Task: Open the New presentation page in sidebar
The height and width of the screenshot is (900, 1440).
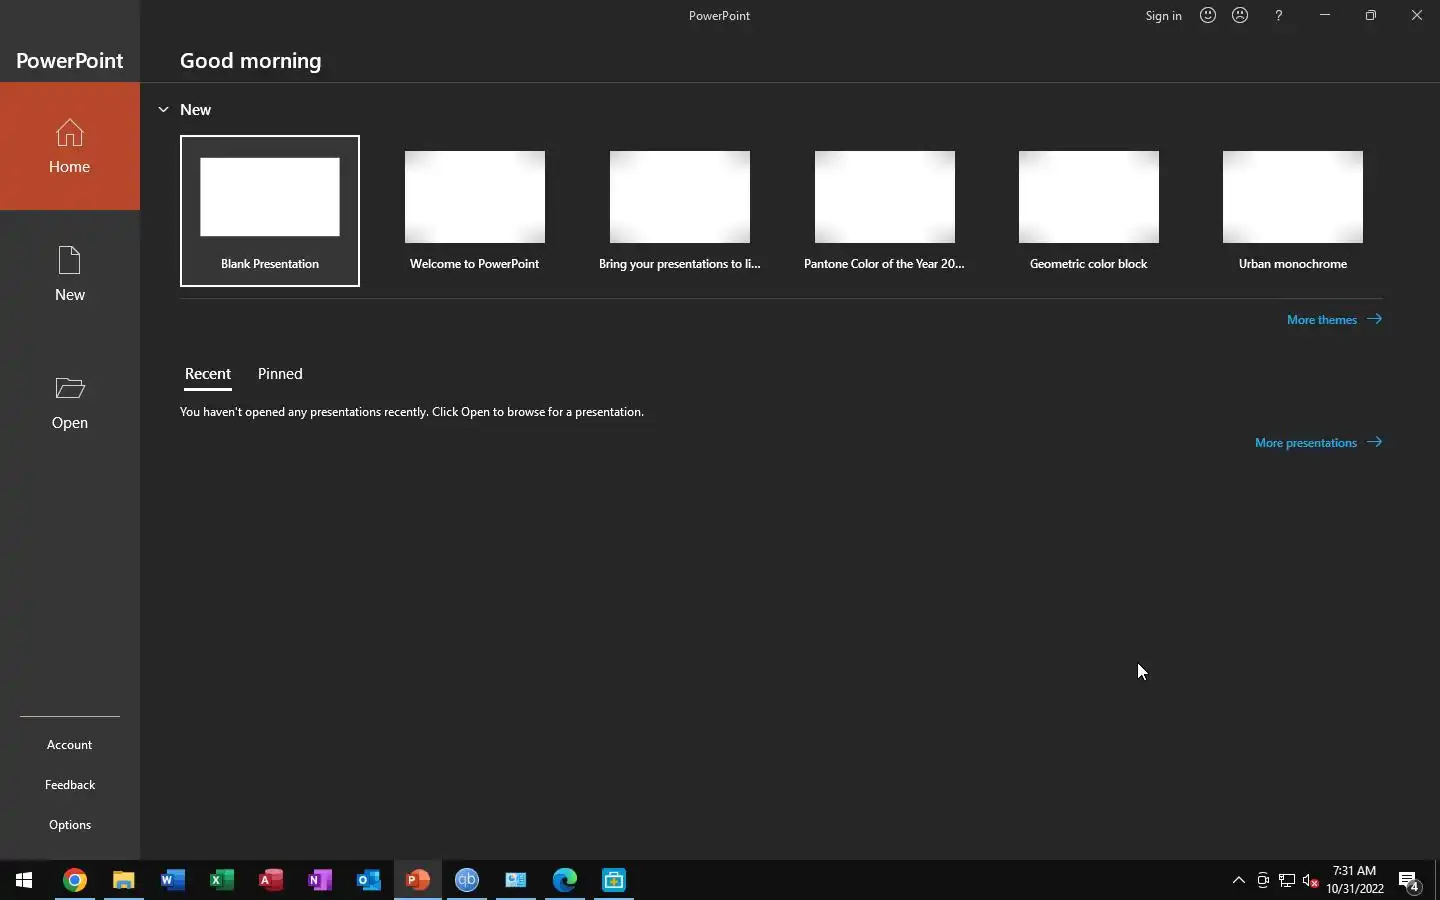Action: tap(70, 274)
